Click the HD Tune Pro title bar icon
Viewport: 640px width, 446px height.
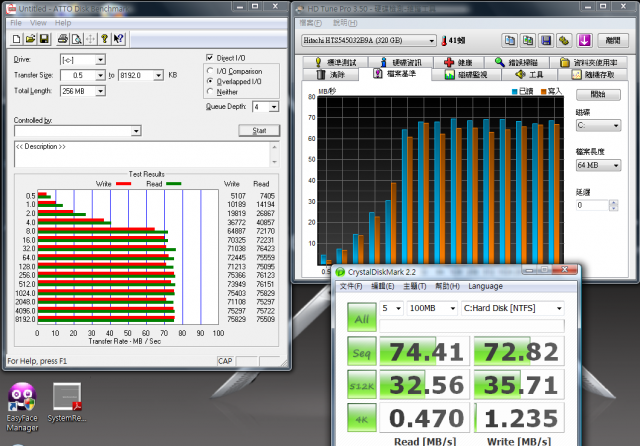click(300, 9)
